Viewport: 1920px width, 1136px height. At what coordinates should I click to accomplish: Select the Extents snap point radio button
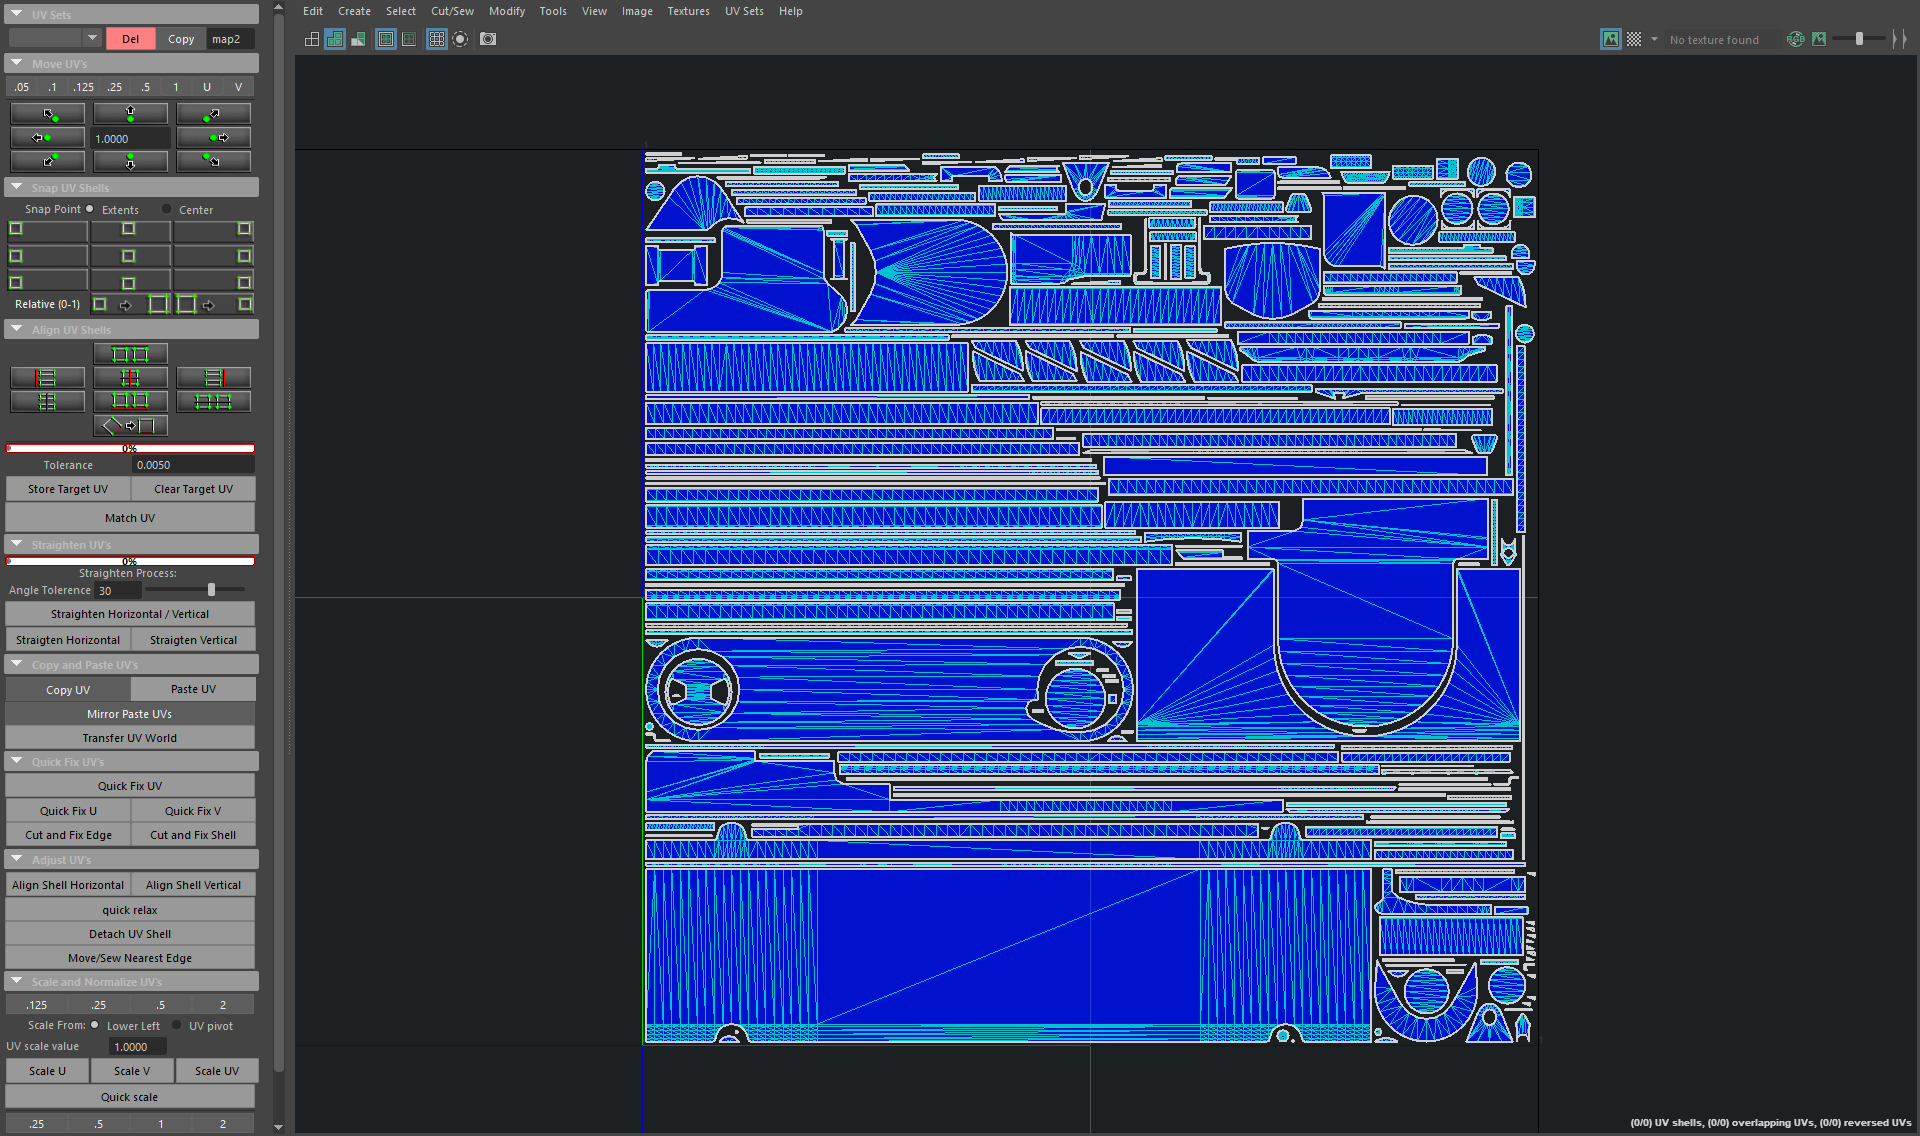pyautogui.click(x=90, y=209)
